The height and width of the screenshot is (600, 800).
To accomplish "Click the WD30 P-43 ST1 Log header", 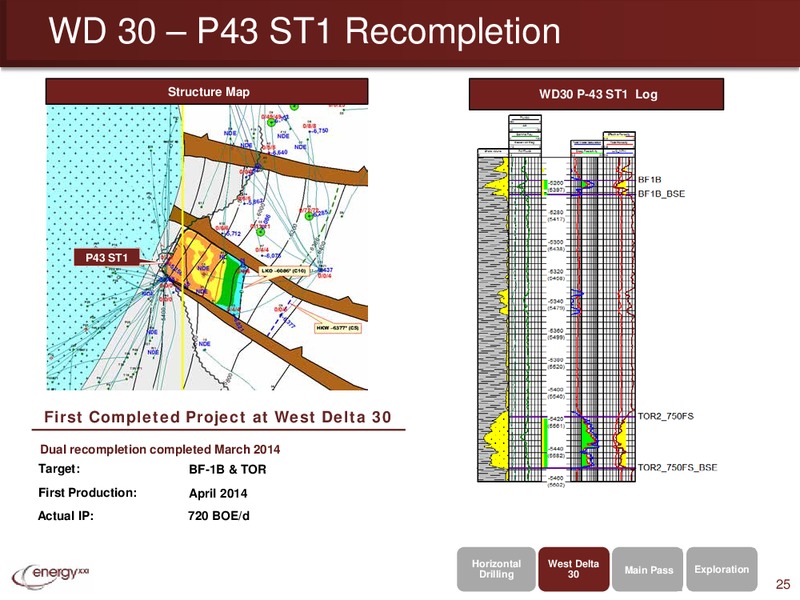I will [x=596, y=94].
